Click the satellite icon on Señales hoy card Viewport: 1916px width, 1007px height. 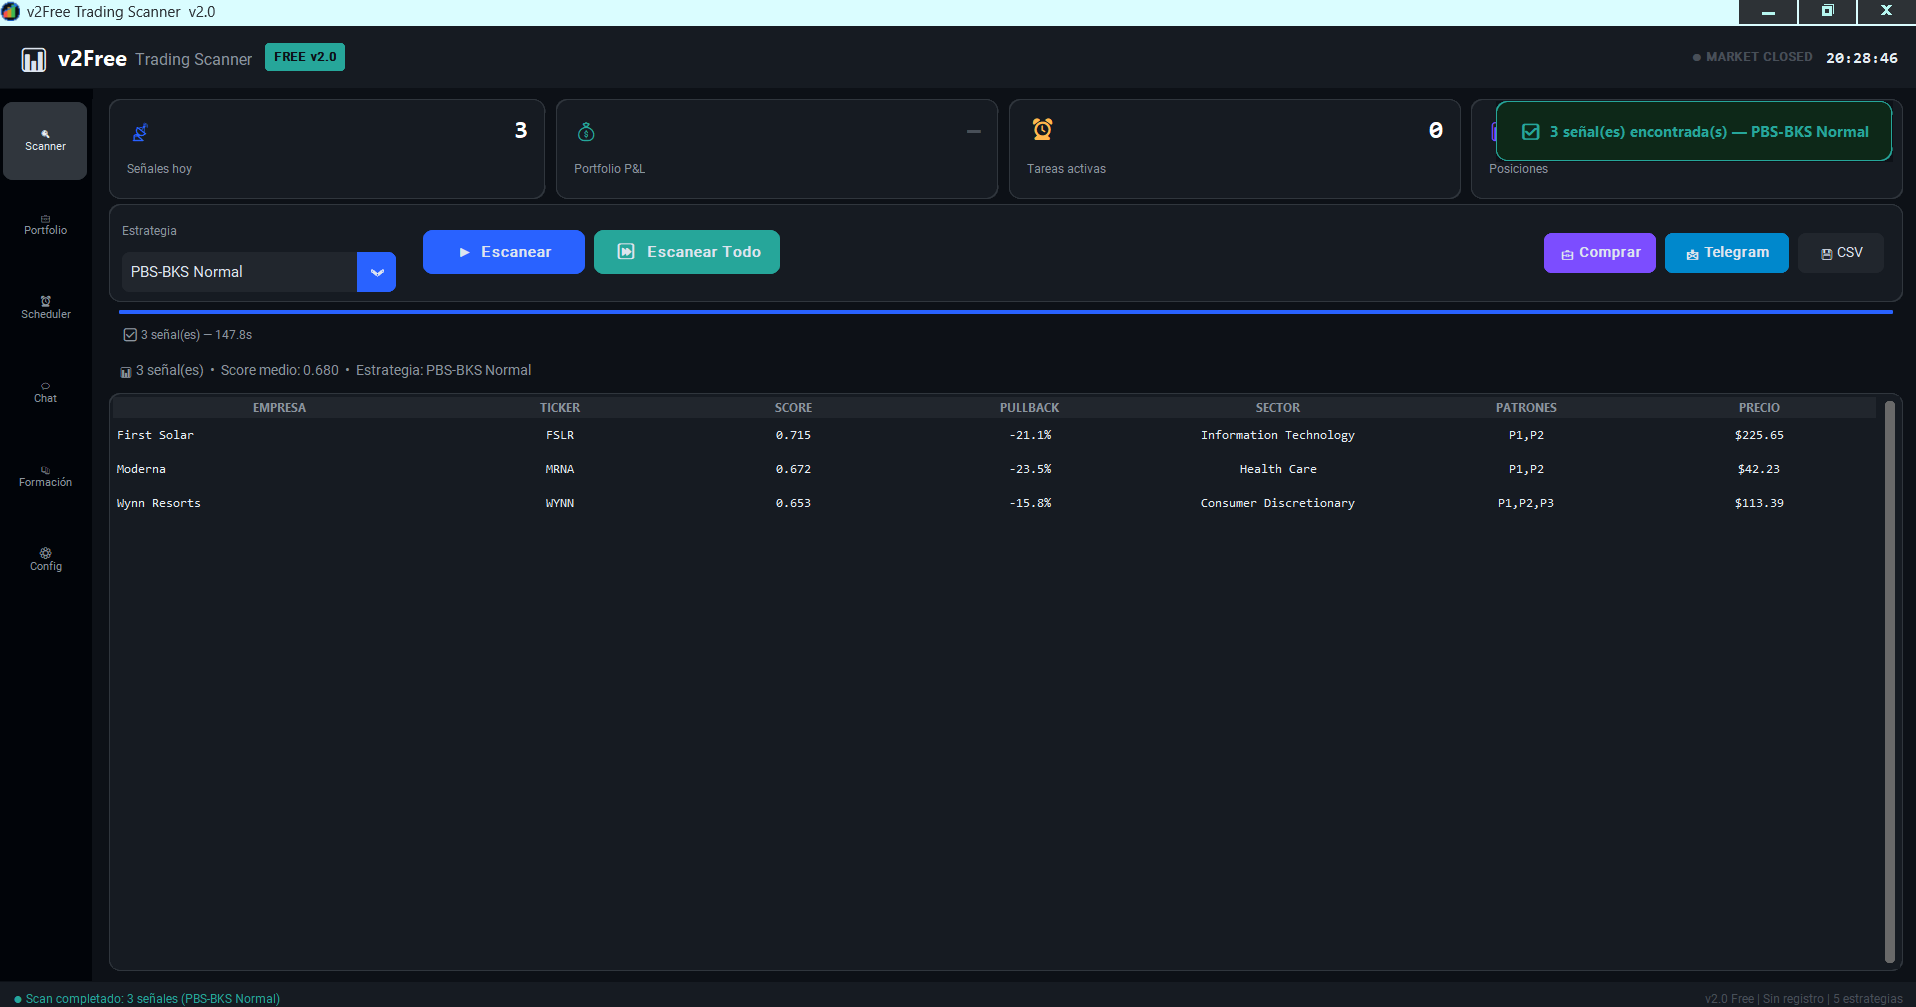pyautogui.click(x=140, y=131)
